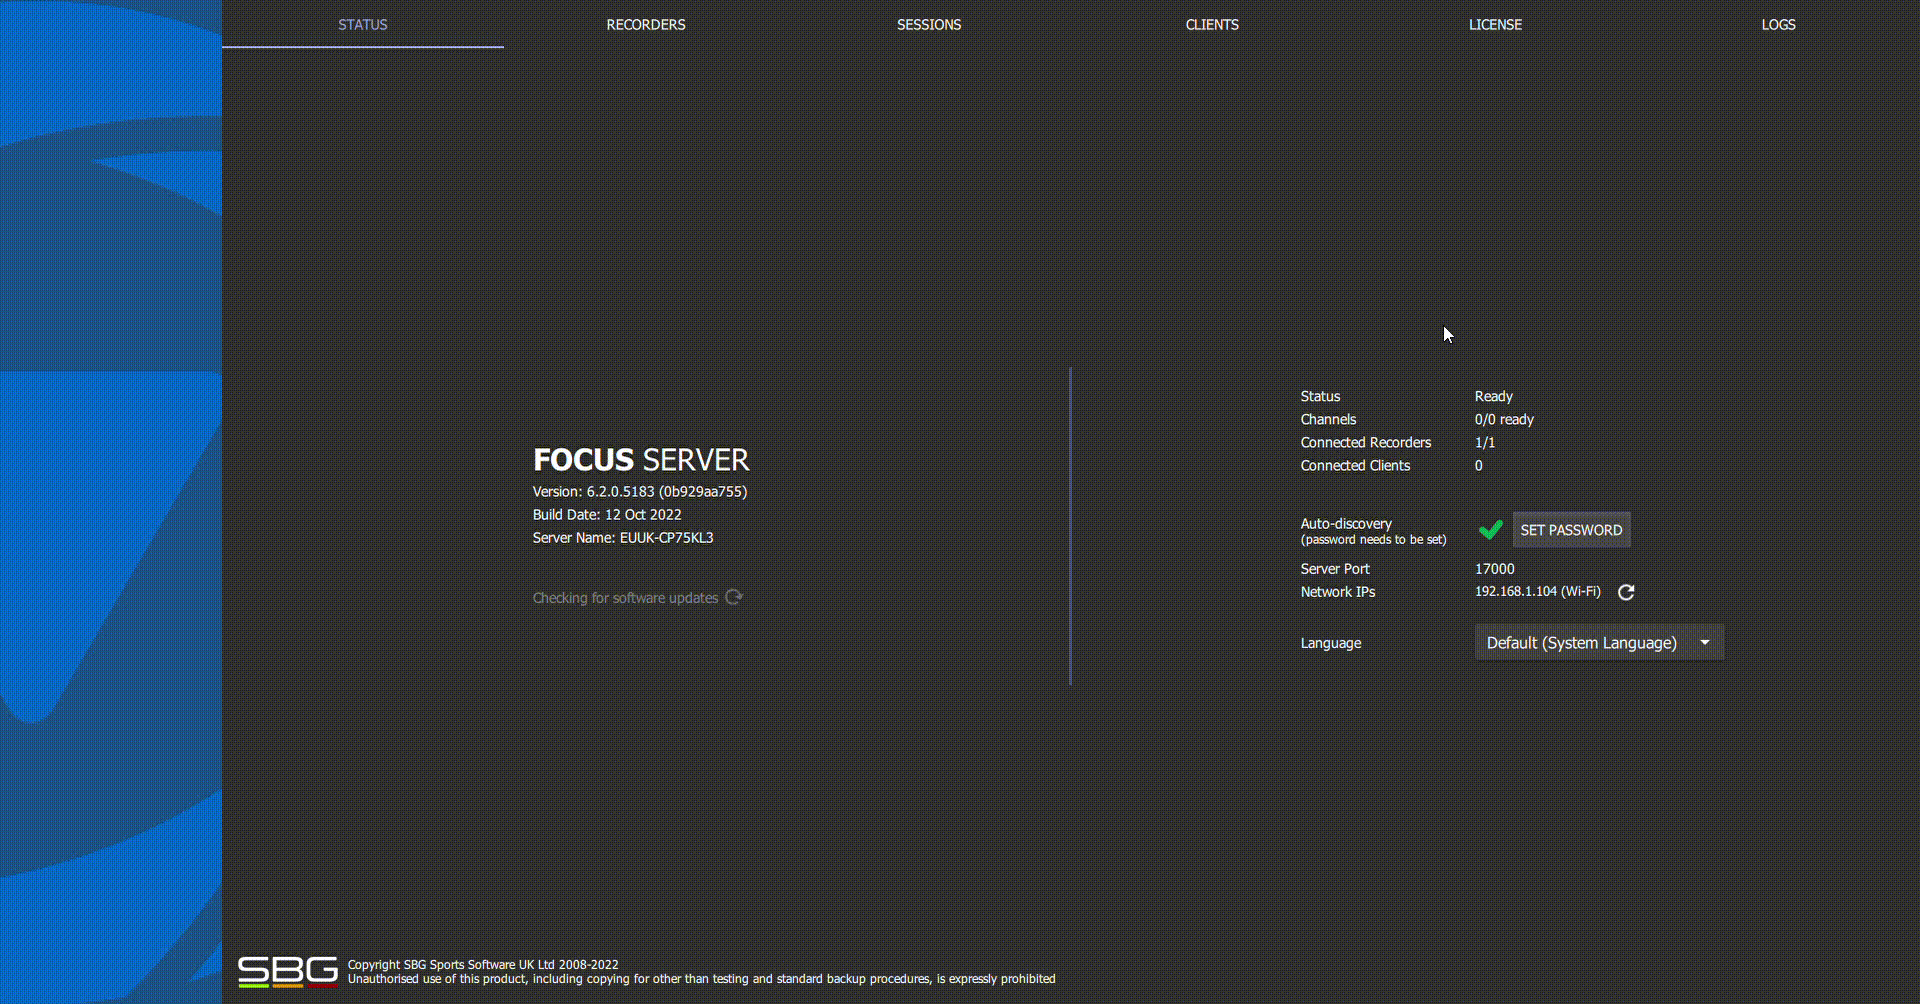Click the Server Name EUUK-CP75KL3 line
The image size is (1920, 1004).
(x=622, y=538)
